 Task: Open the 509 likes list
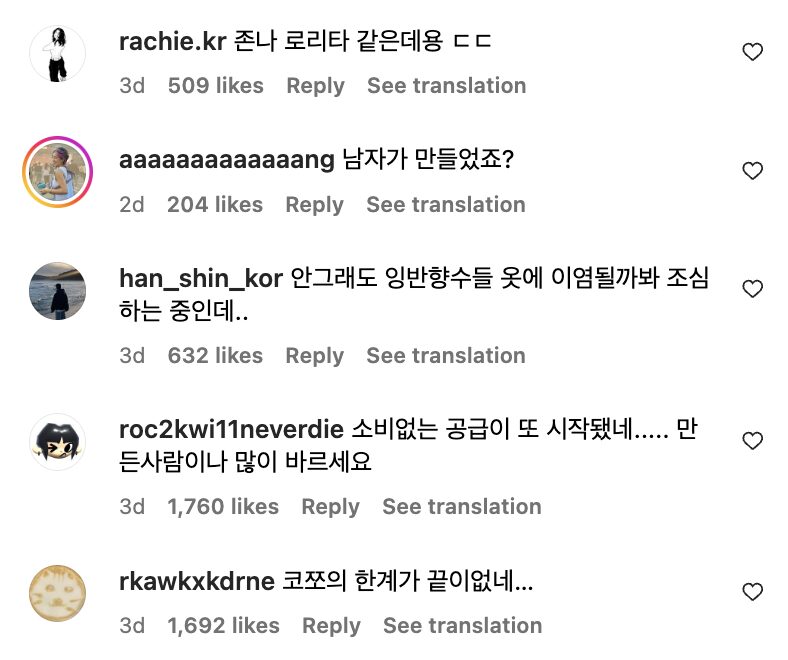click(x=215, y=86)
